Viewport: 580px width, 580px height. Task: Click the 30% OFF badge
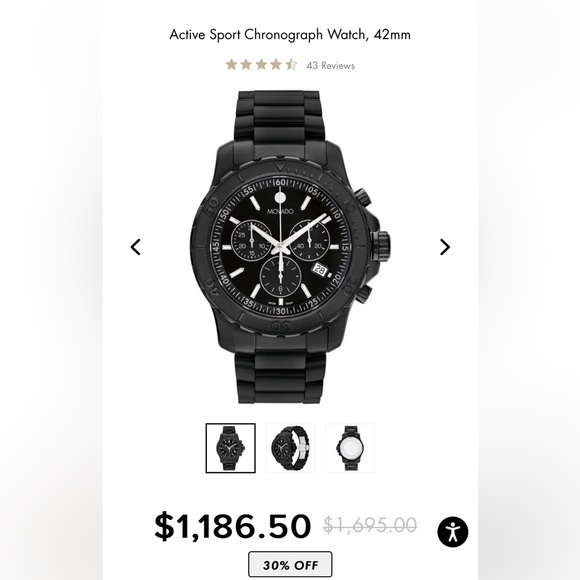click(x=290, y=564)
